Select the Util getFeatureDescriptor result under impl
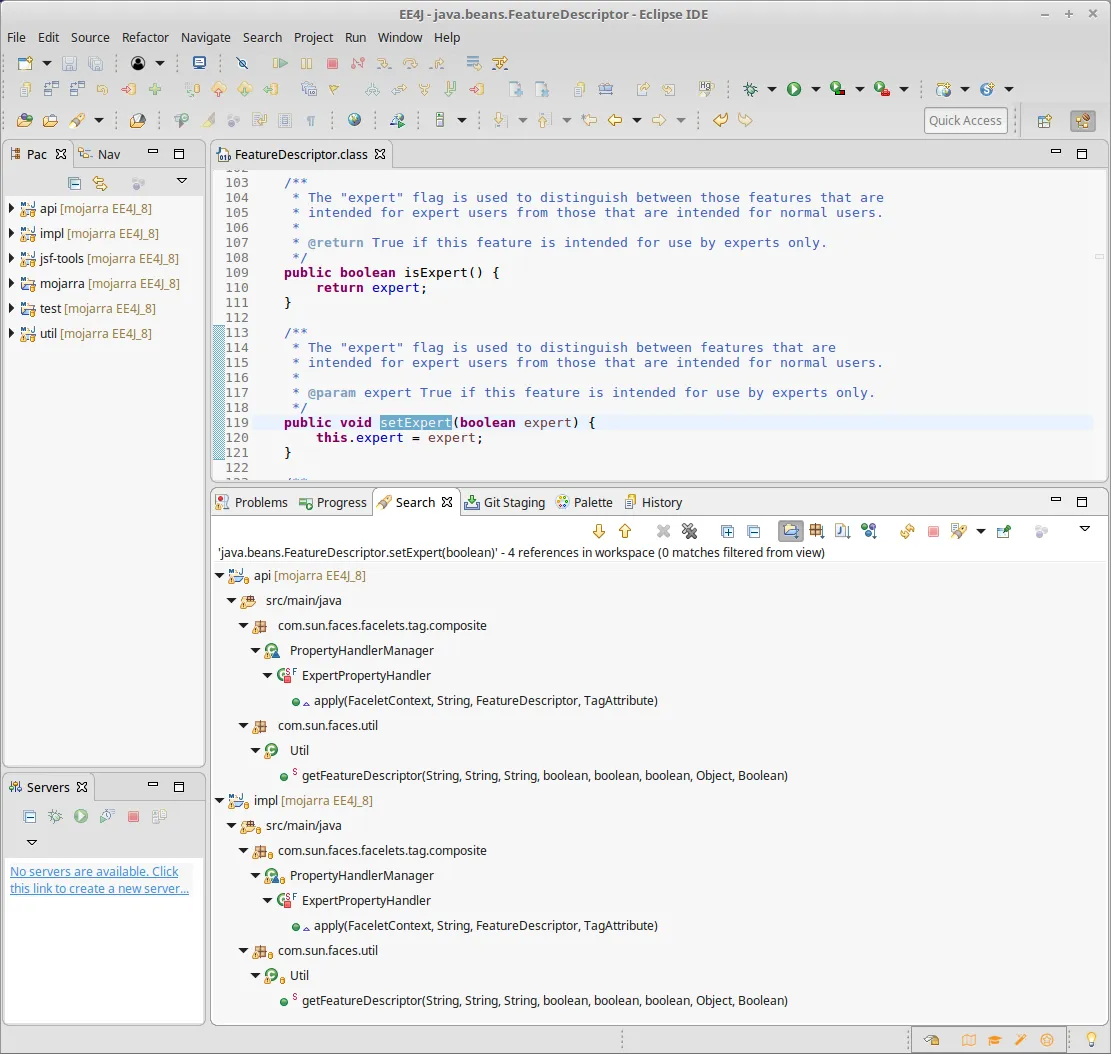Screen dimensions: 1111x1054 (544, 1000)
